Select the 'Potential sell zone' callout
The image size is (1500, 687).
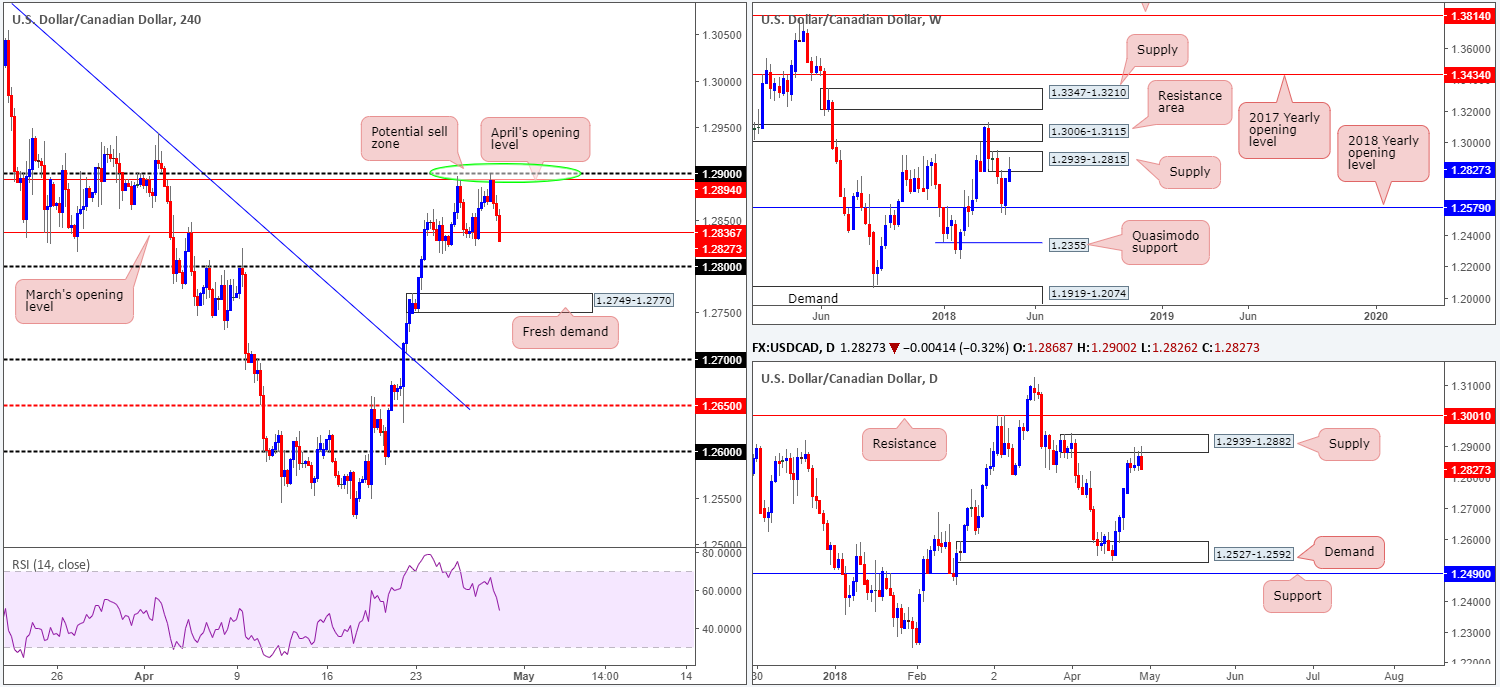410,138
